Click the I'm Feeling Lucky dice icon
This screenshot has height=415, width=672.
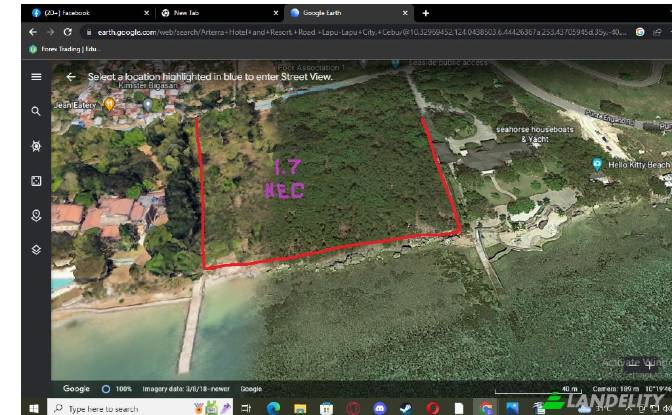(x=36, y=181)
